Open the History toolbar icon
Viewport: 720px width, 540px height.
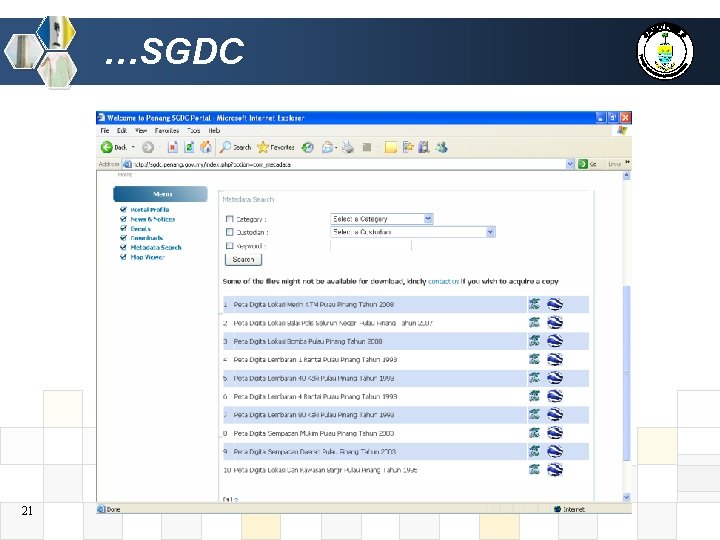point(307,147)
